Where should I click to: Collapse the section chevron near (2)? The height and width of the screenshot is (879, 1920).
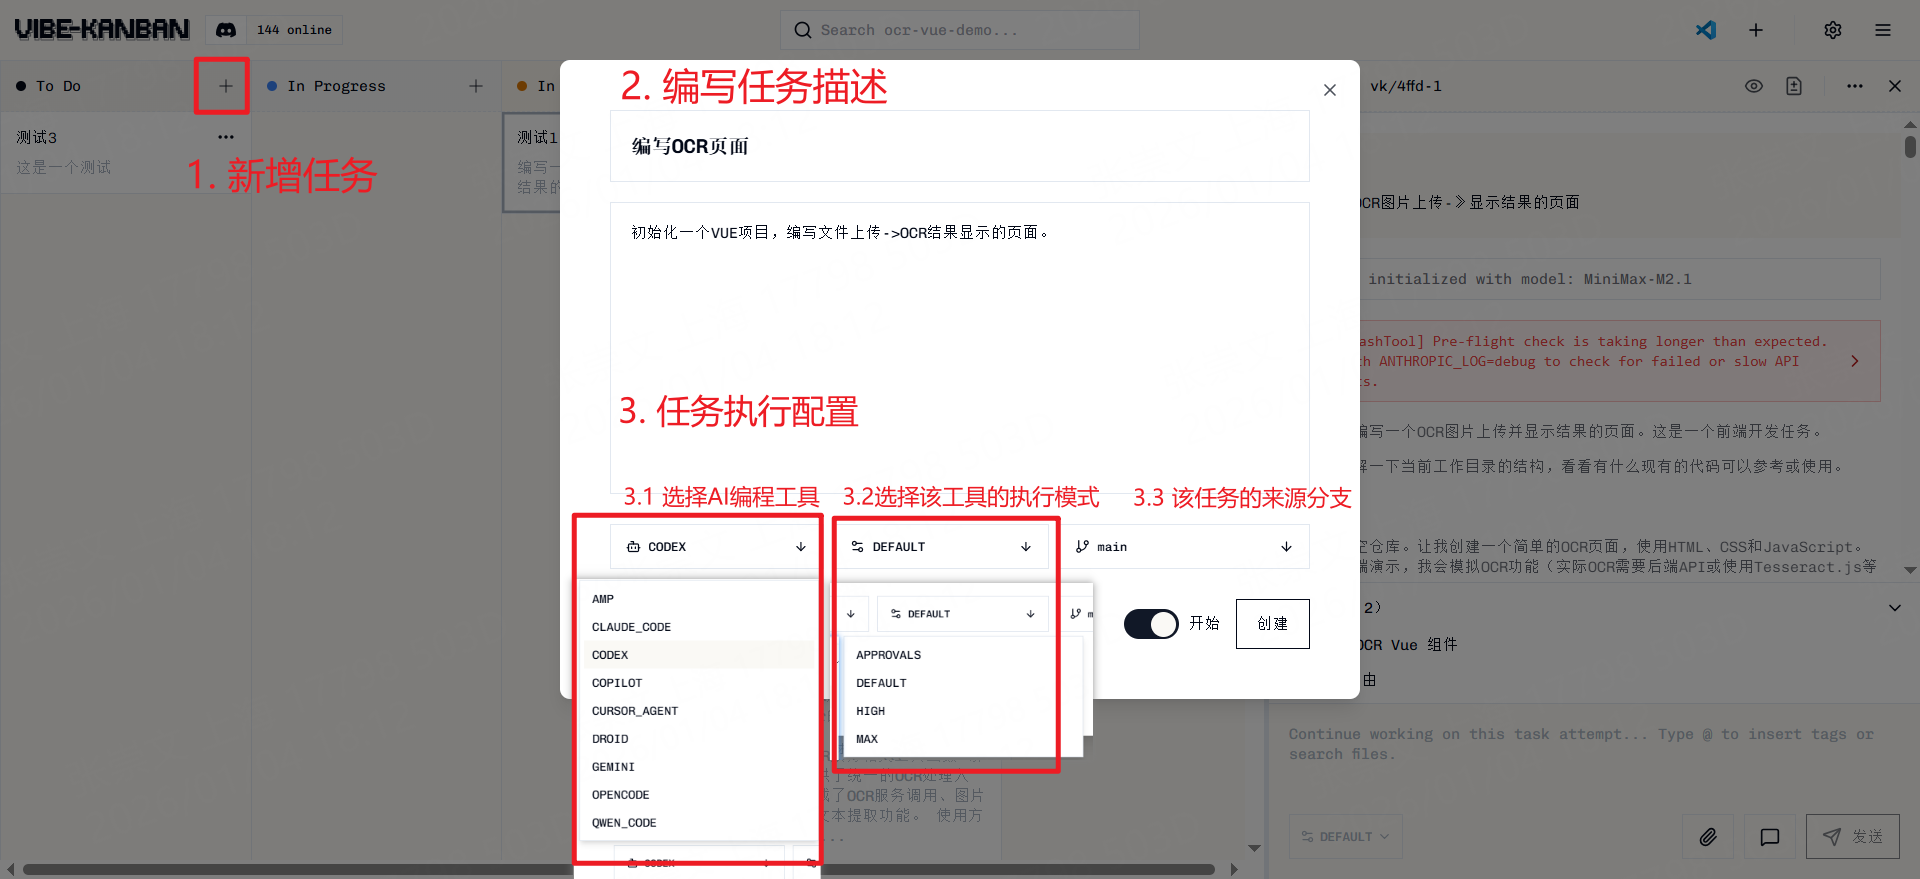coord(1895,608)
